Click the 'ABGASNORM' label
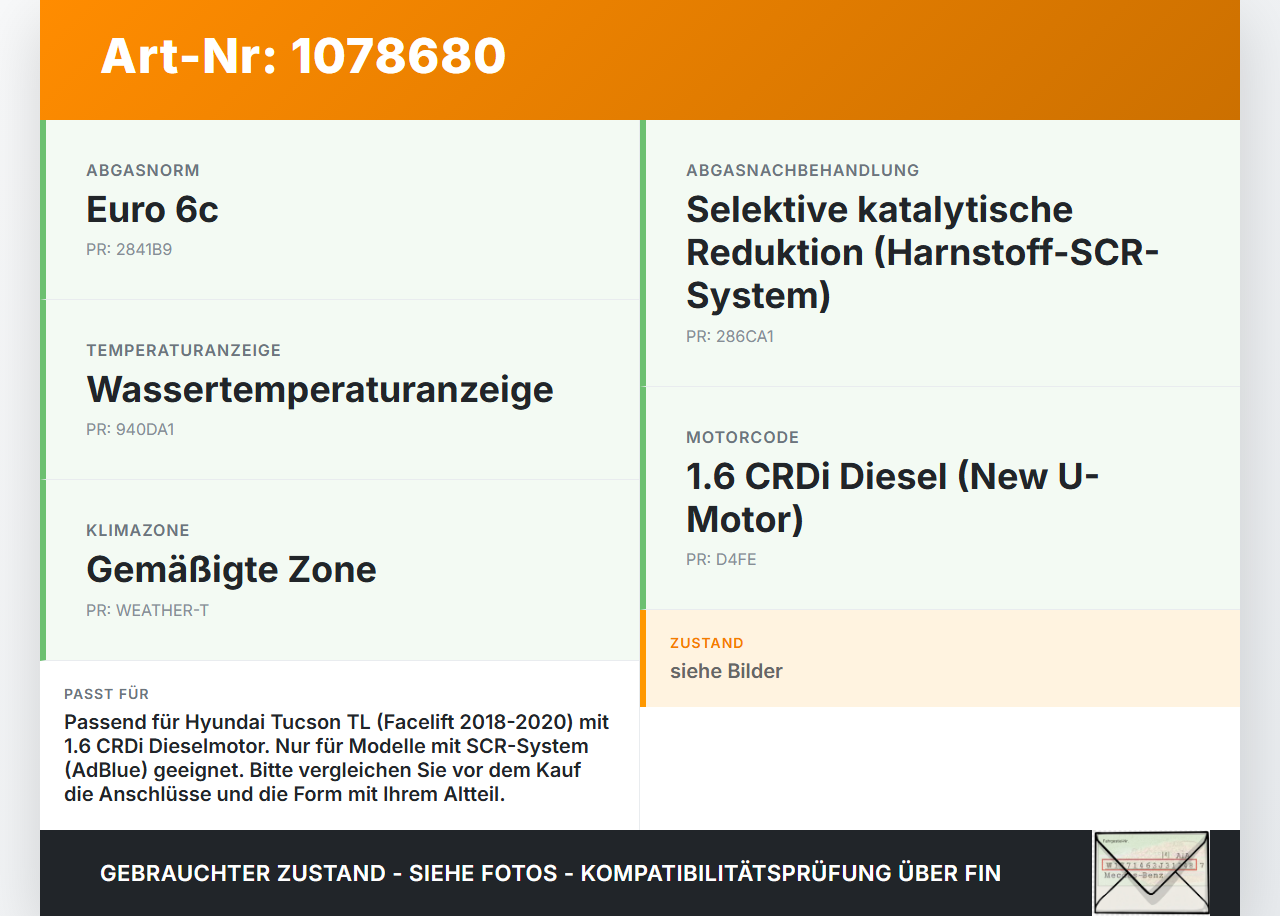1280x916 pixels. (143, 170)
